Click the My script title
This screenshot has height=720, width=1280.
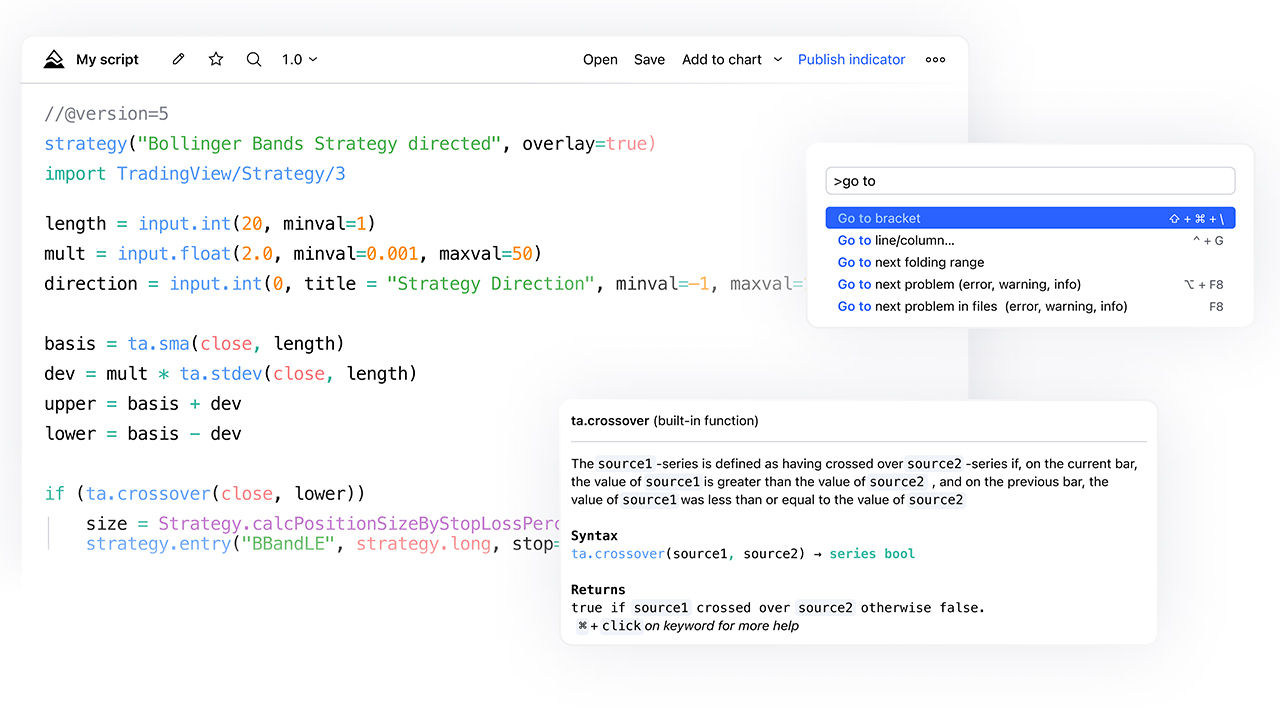[x=107, y=60]
